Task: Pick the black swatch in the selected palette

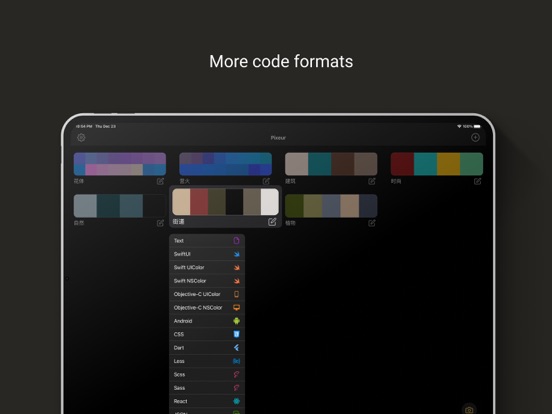Action: (x=234, y=202)
